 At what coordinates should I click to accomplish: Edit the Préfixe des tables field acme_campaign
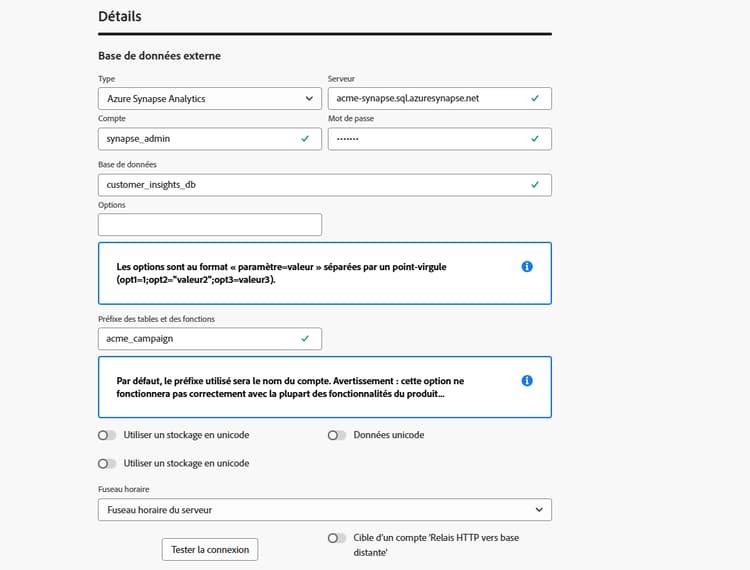coord(210,339)
